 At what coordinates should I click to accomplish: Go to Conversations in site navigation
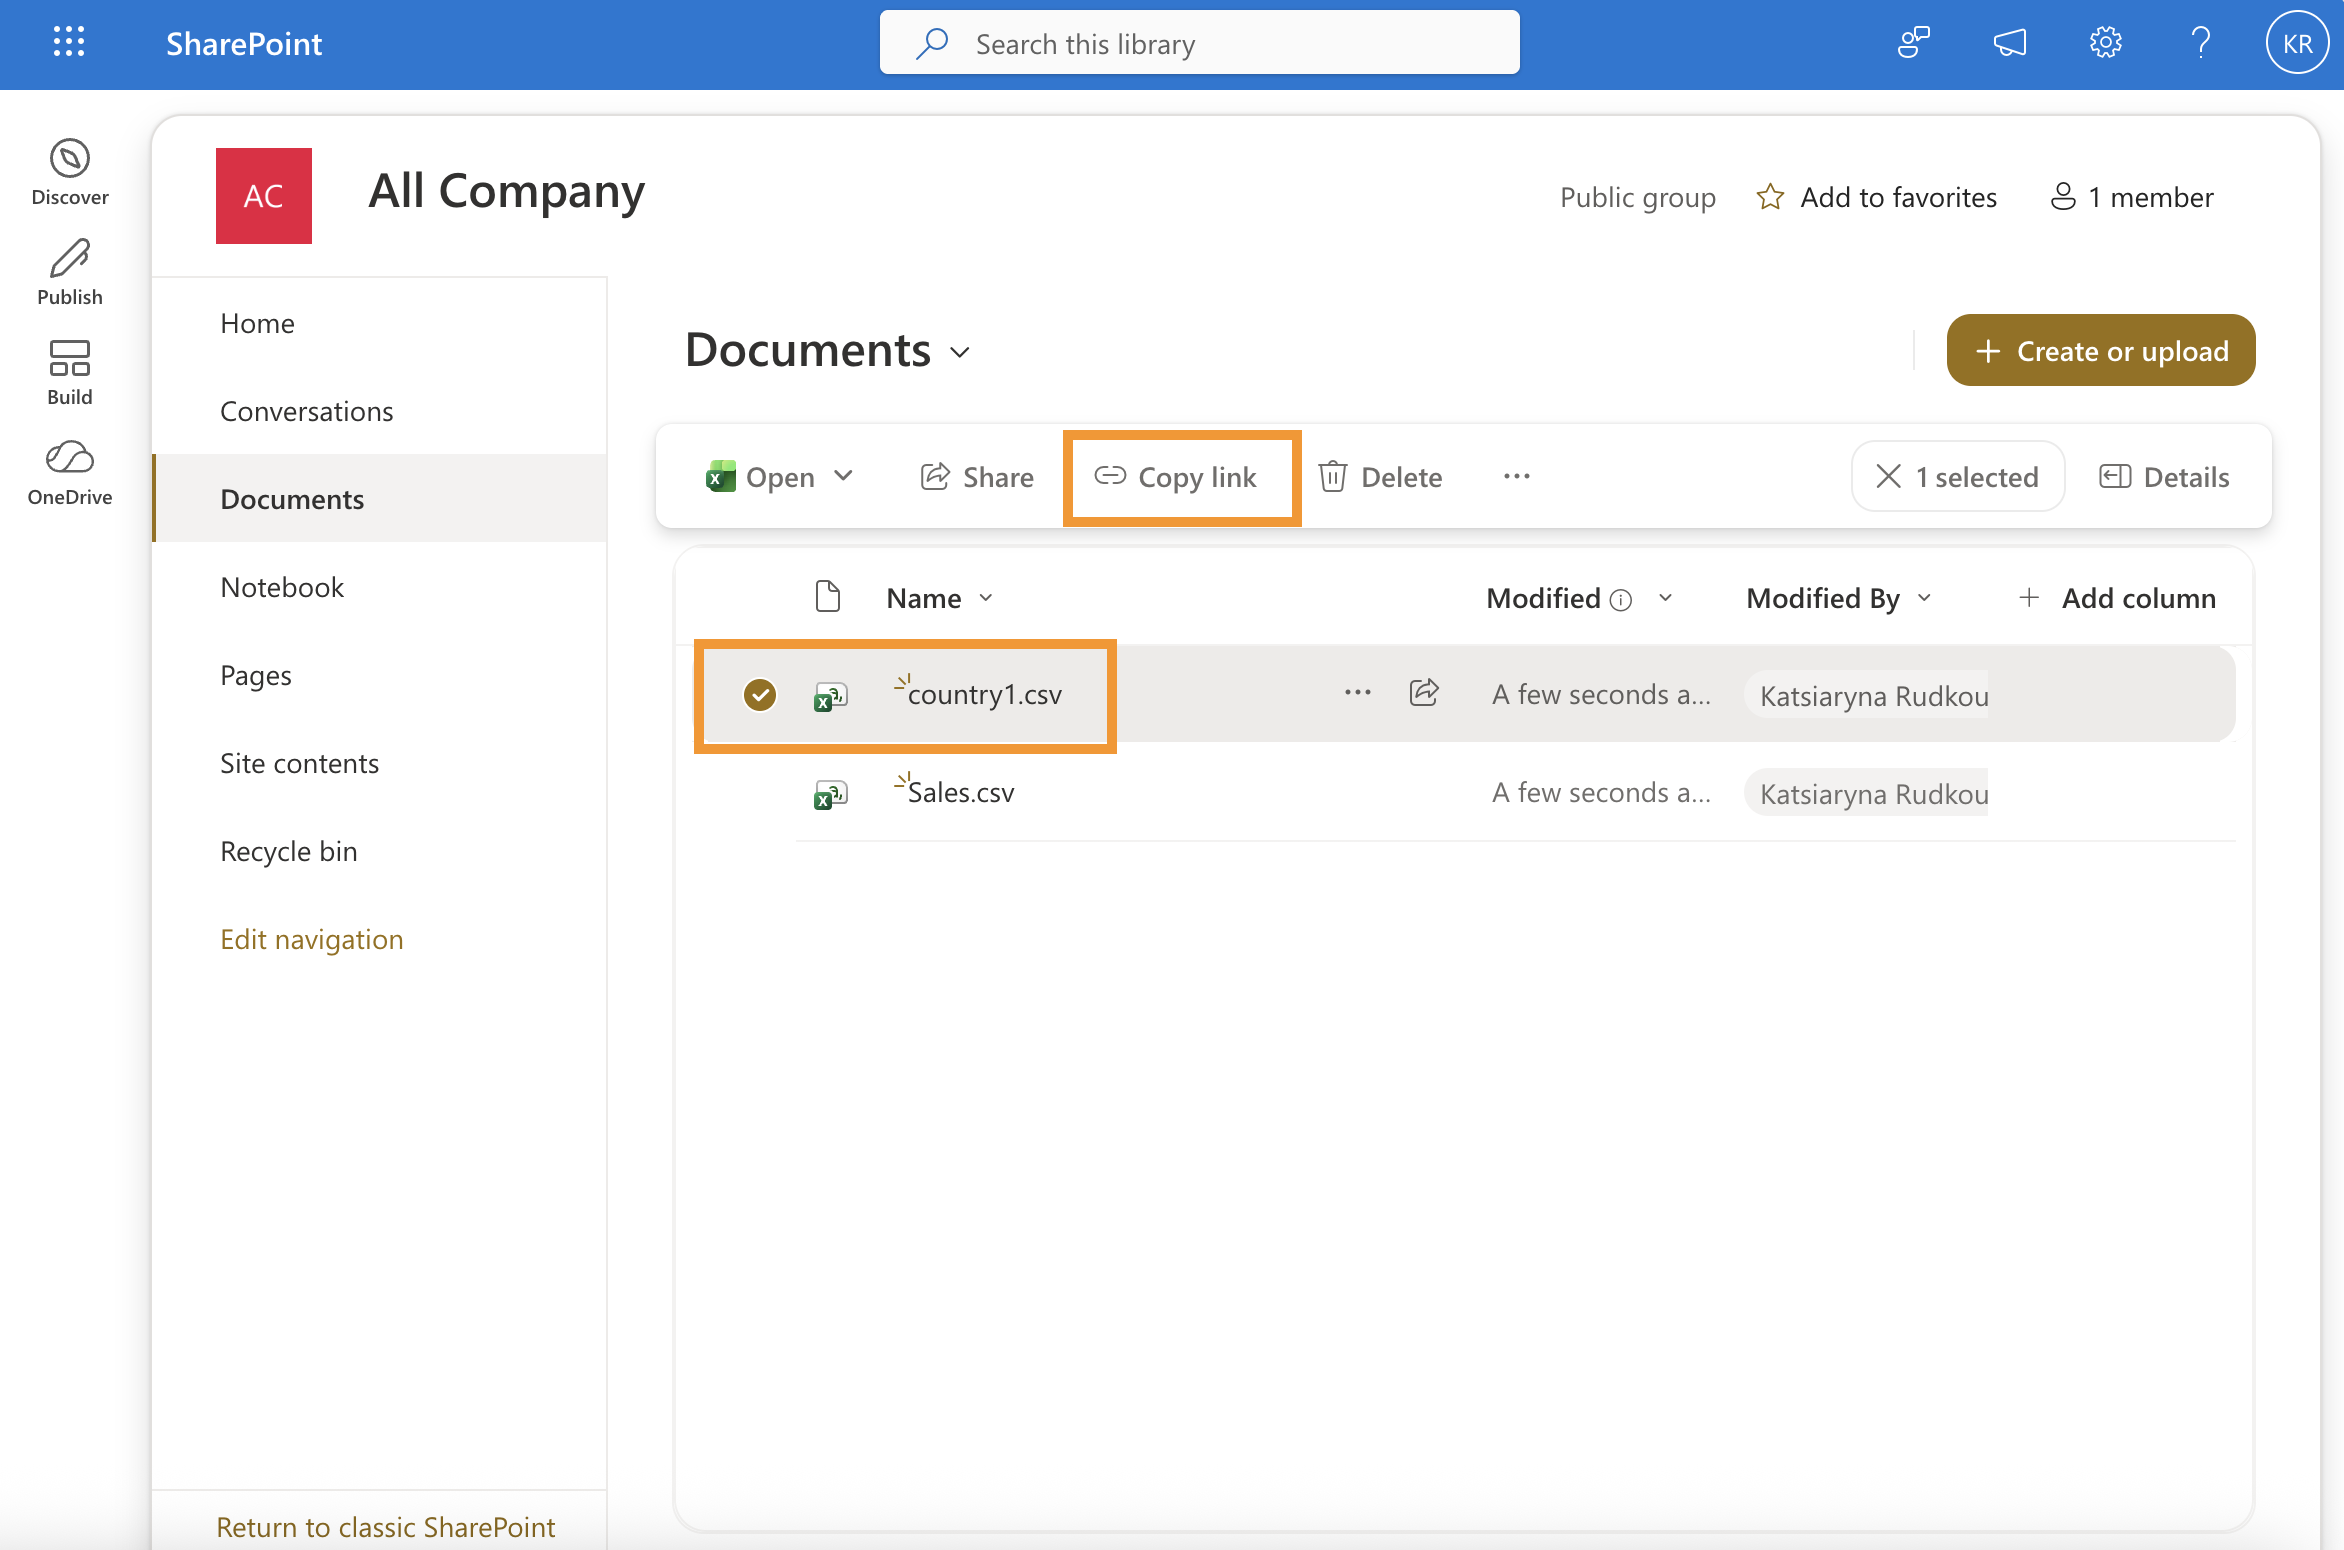[306, 411]
